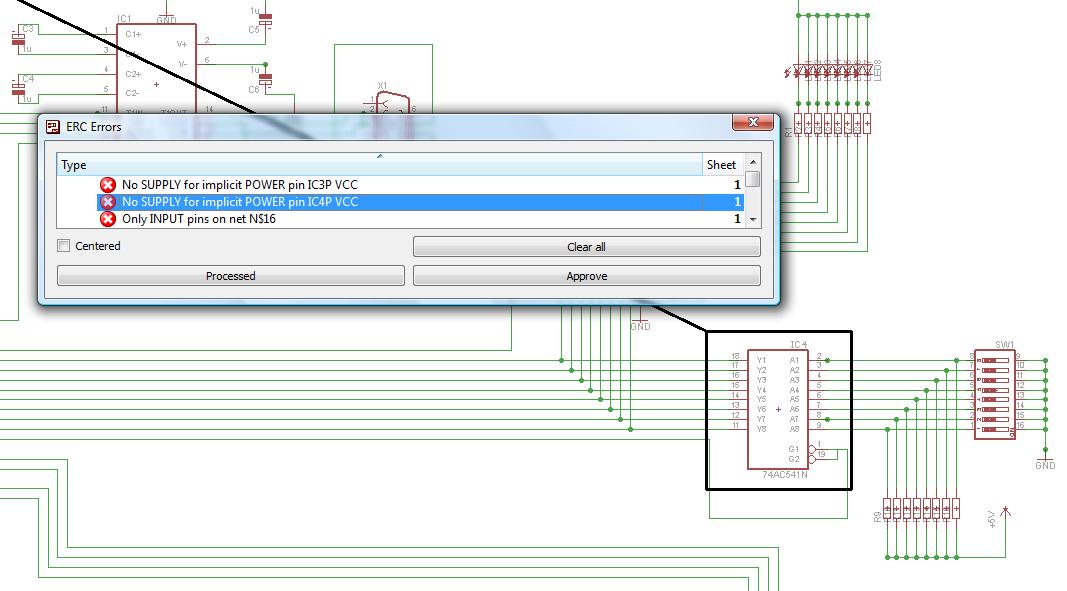Click the Clear all button
Screen dimensions: 1067x591
(587, 246)
